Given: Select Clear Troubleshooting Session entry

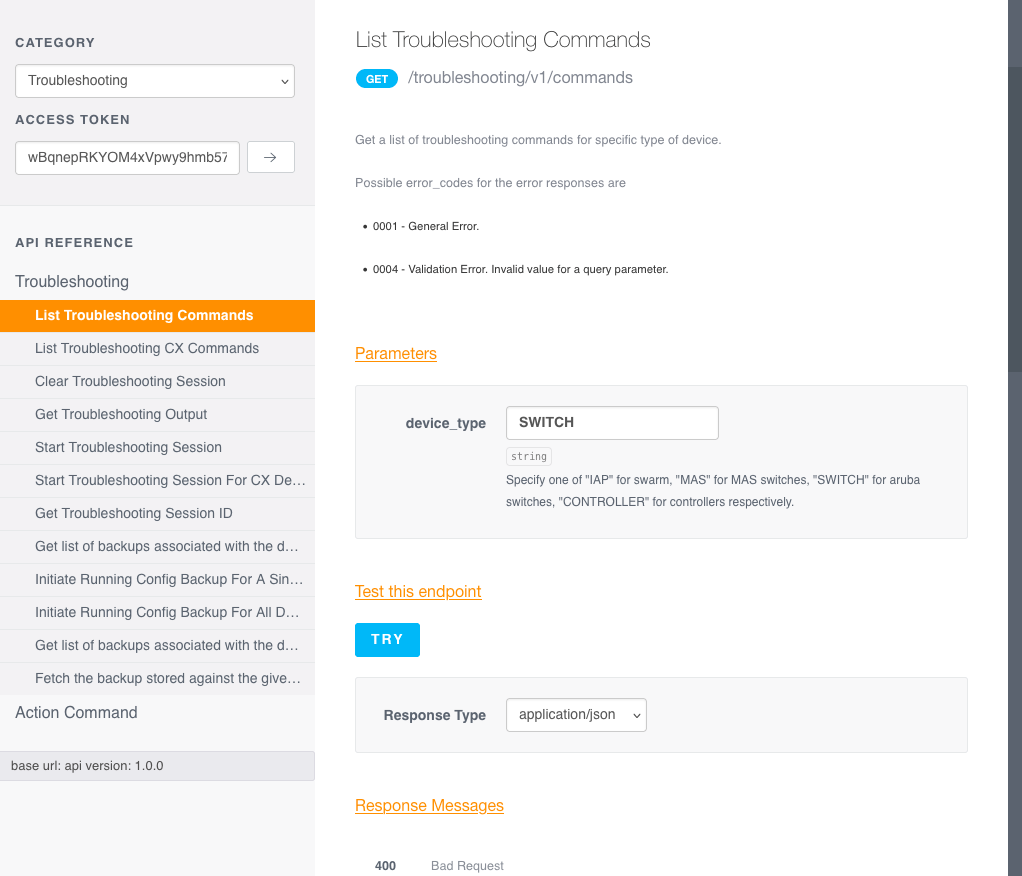Looking at the screenshot, I should 130,382.
